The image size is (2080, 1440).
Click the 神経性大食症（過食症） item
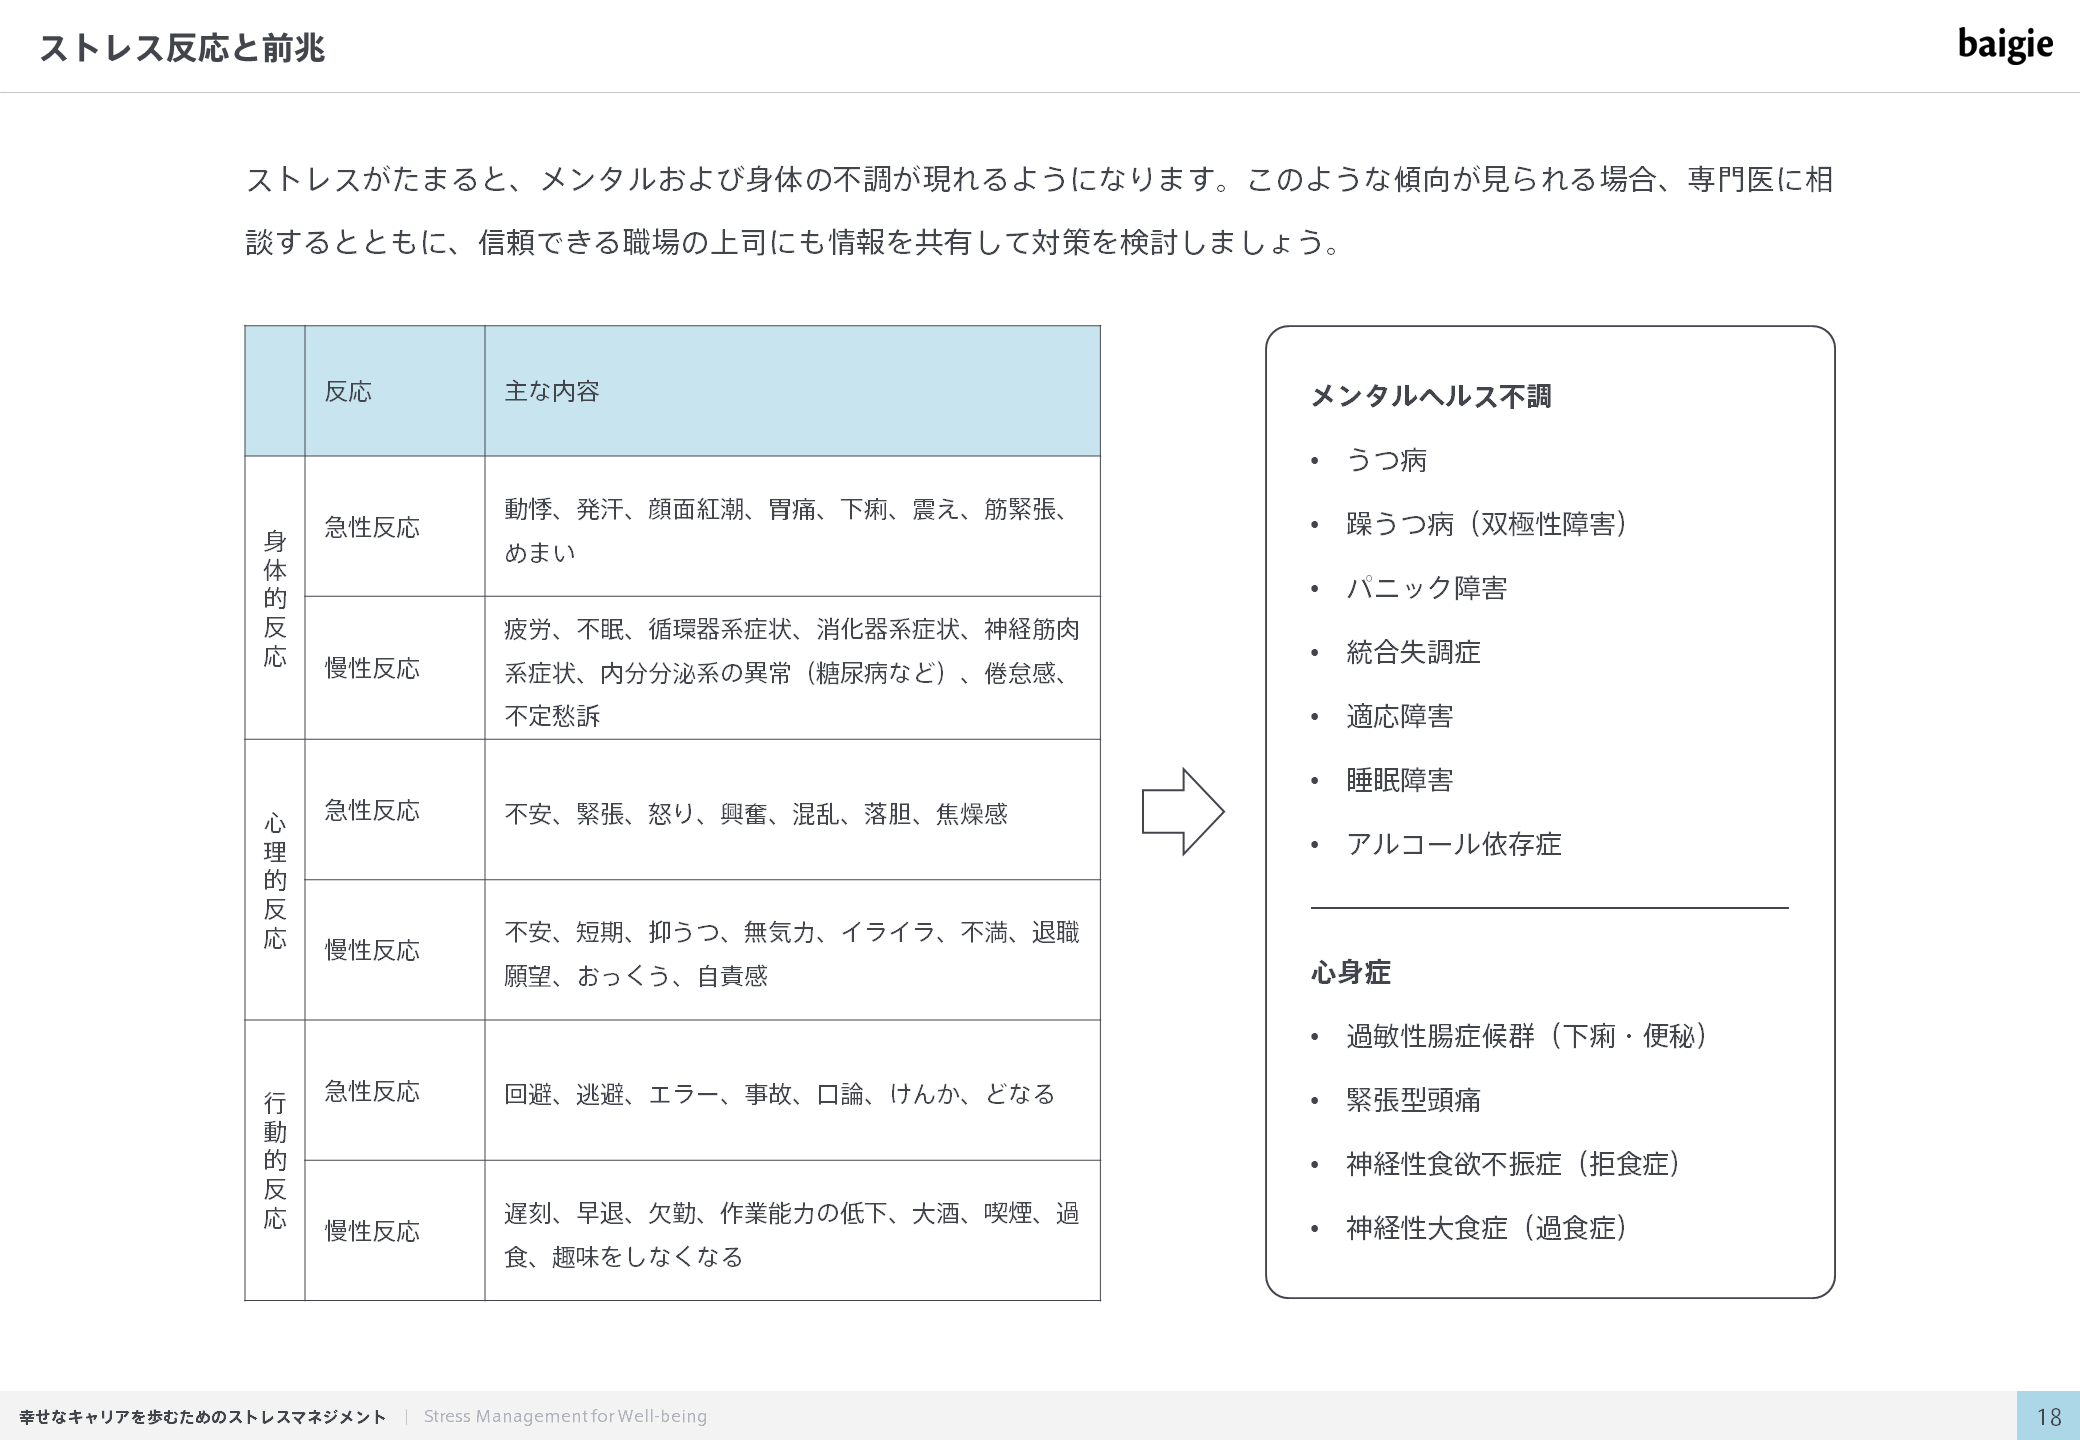tap(1486, 1228)
